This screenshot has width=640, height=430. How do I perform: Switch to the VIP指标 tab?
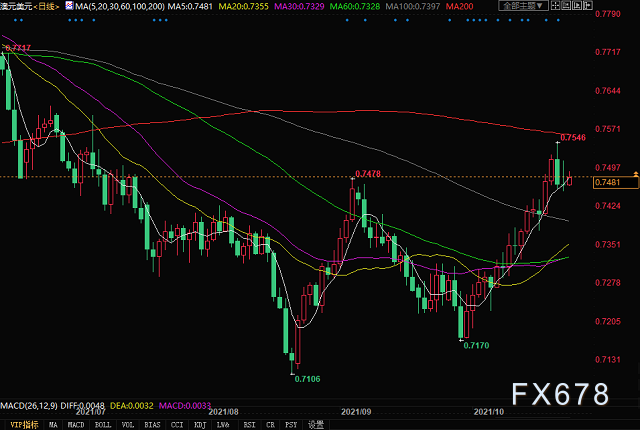point(24,425)
